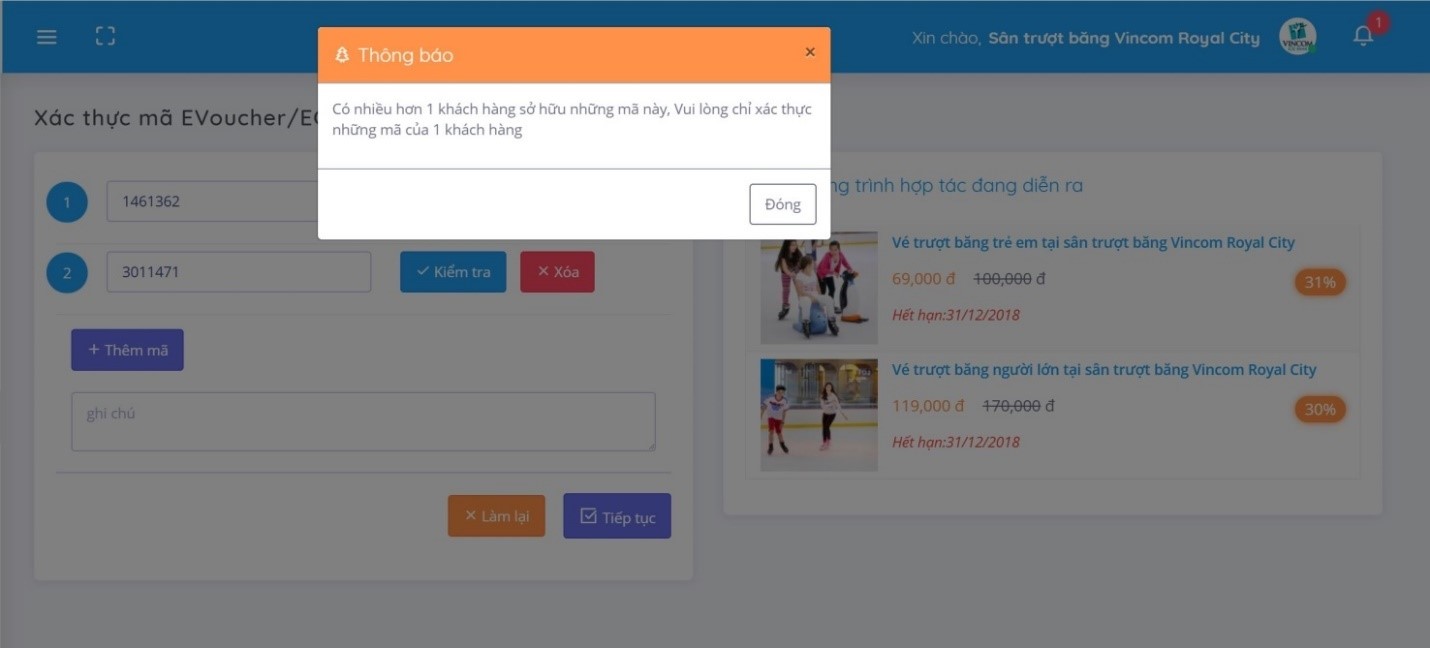Click the step 1 number badge
Viewport: 1430px width, 648px height.
tap(67, 202)
